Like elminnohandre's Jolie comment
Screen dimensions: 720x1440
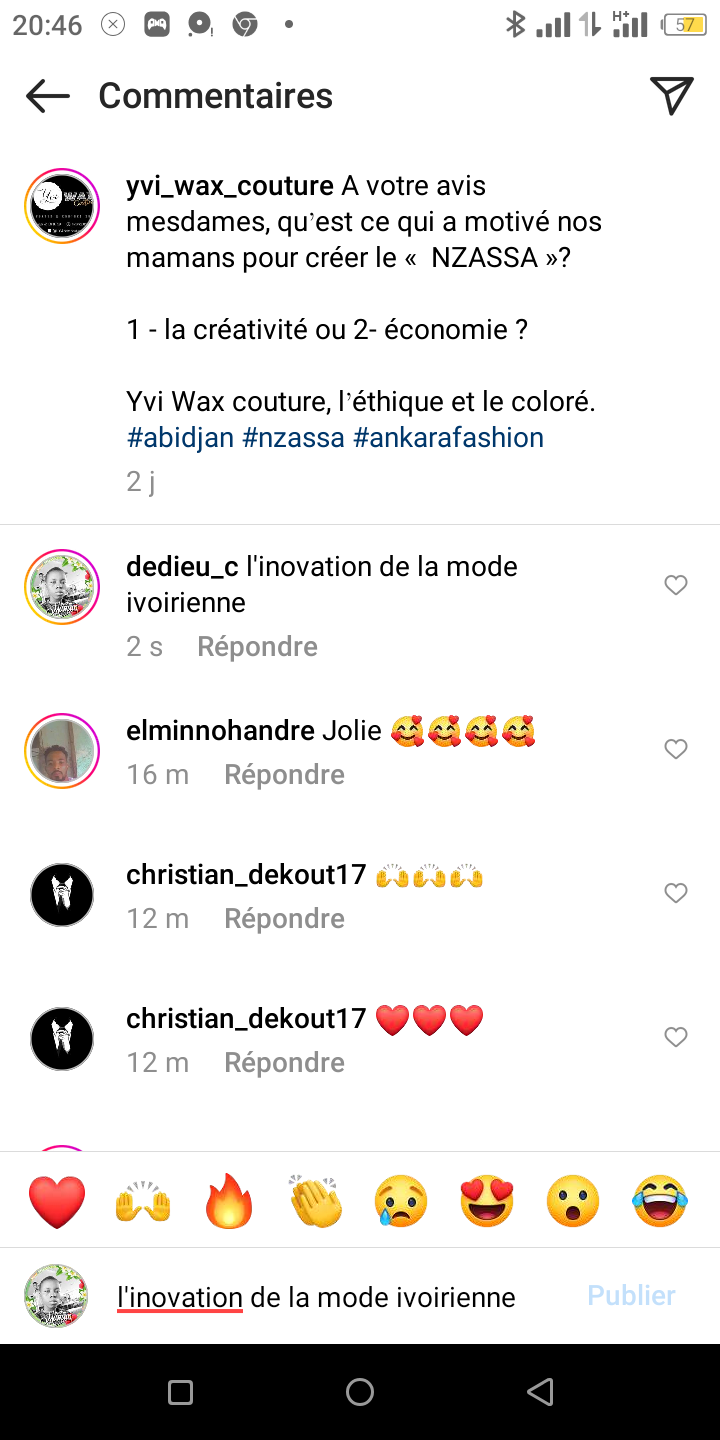pyautogui.click(x=676, y=749)
